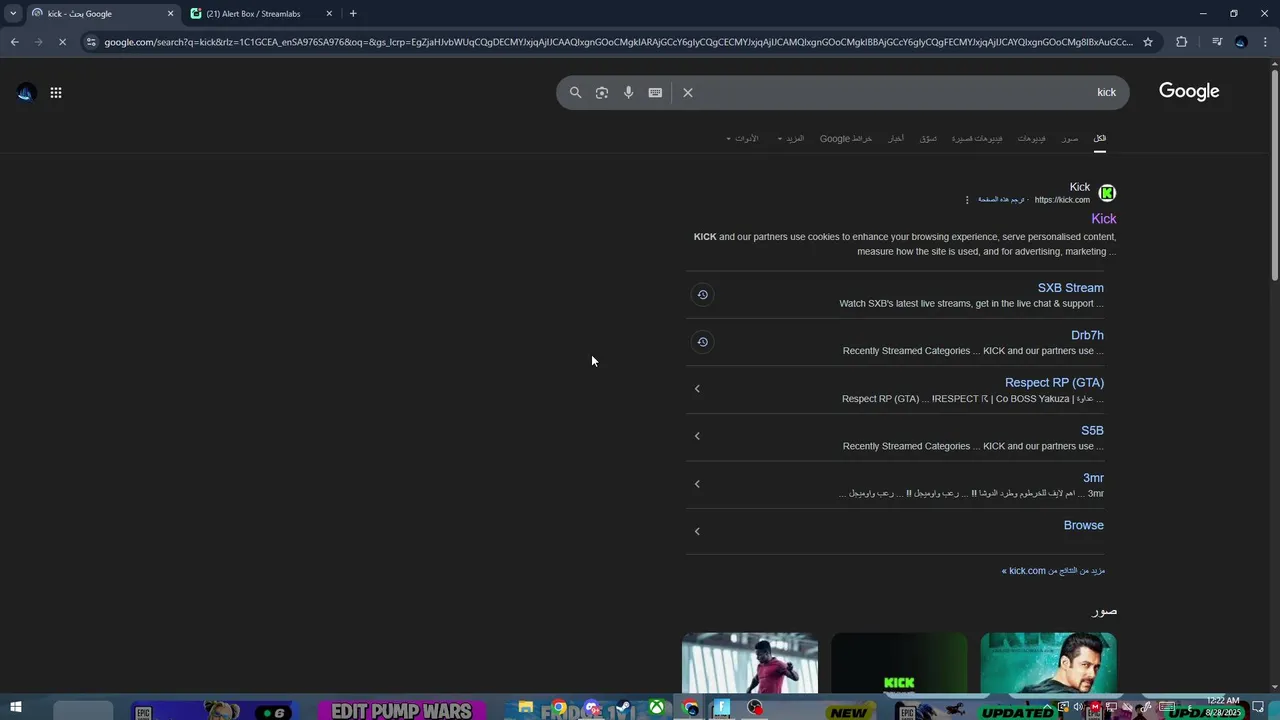The width and height of the screenshot is (1280, 720).
Task: Open the green KICK logo image thumbnail
Action: pos(899,662)
